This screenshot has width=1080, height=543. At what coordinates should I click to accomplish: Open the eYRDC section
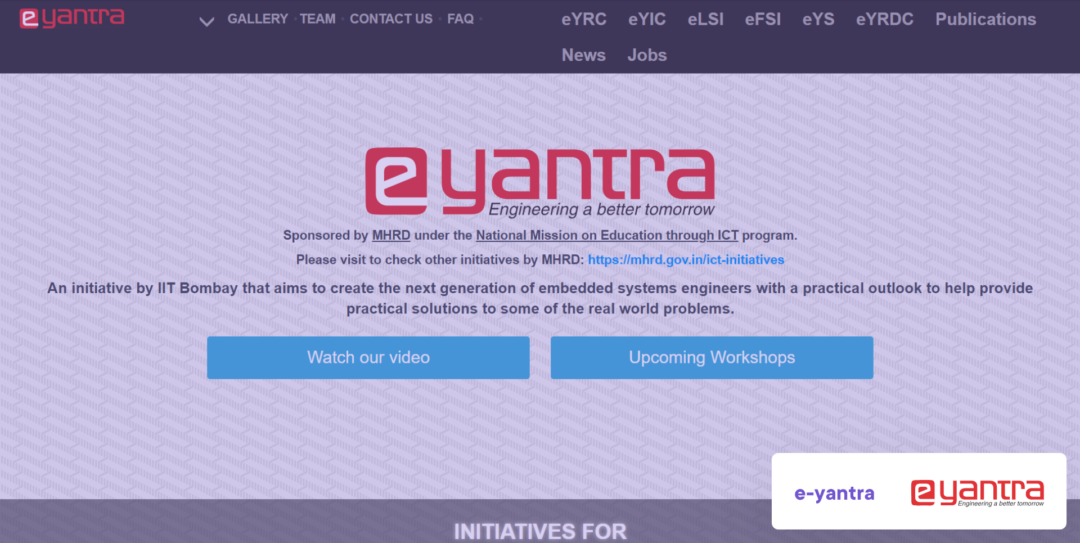click(x=884, y=19)
